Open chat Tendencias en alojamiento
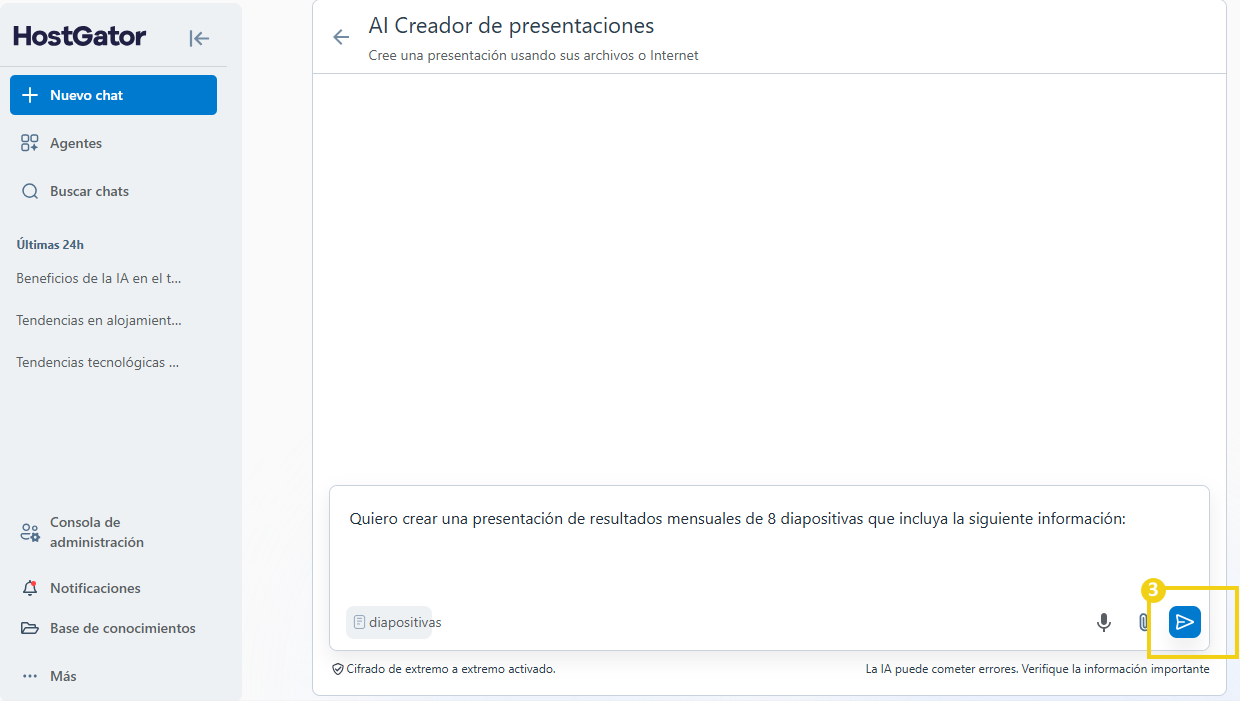 (x=99, y=320)
